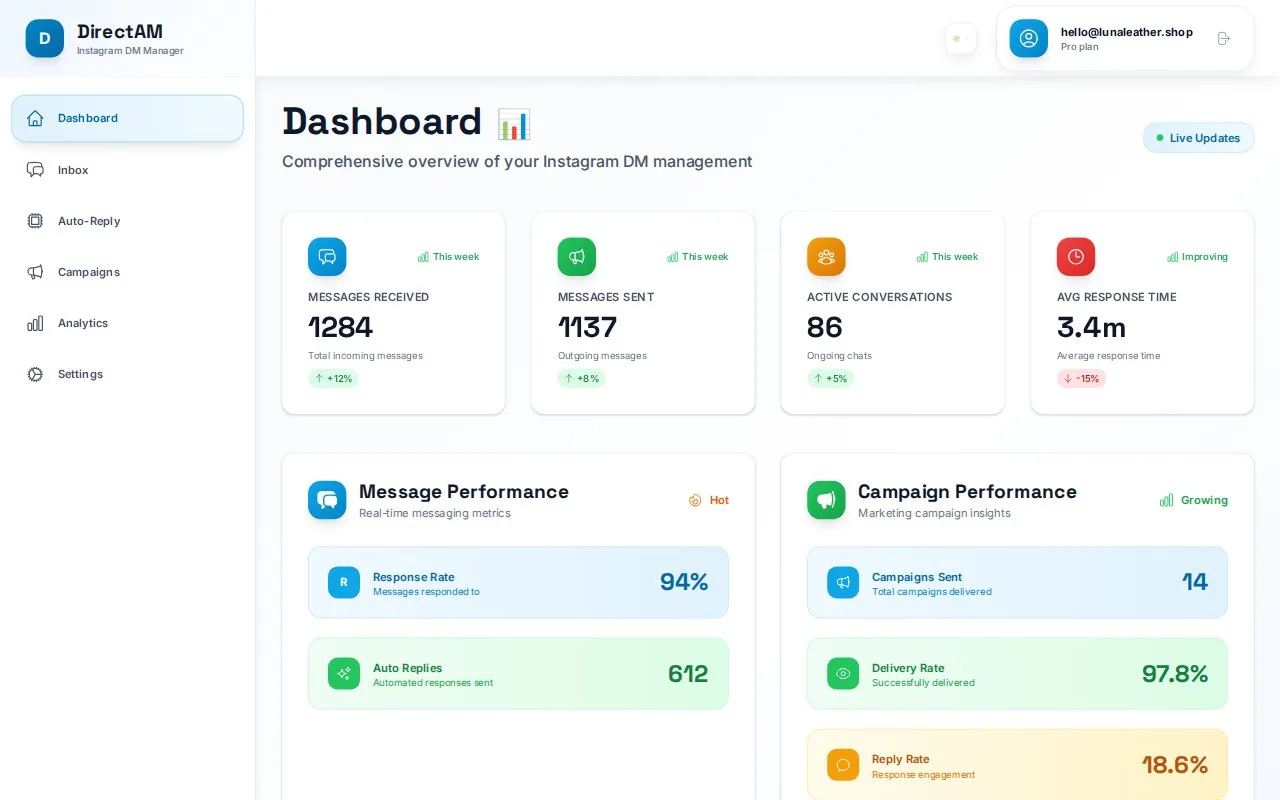
Task: Click the Active Conversations orange people icon
Action: click(826, 257)
